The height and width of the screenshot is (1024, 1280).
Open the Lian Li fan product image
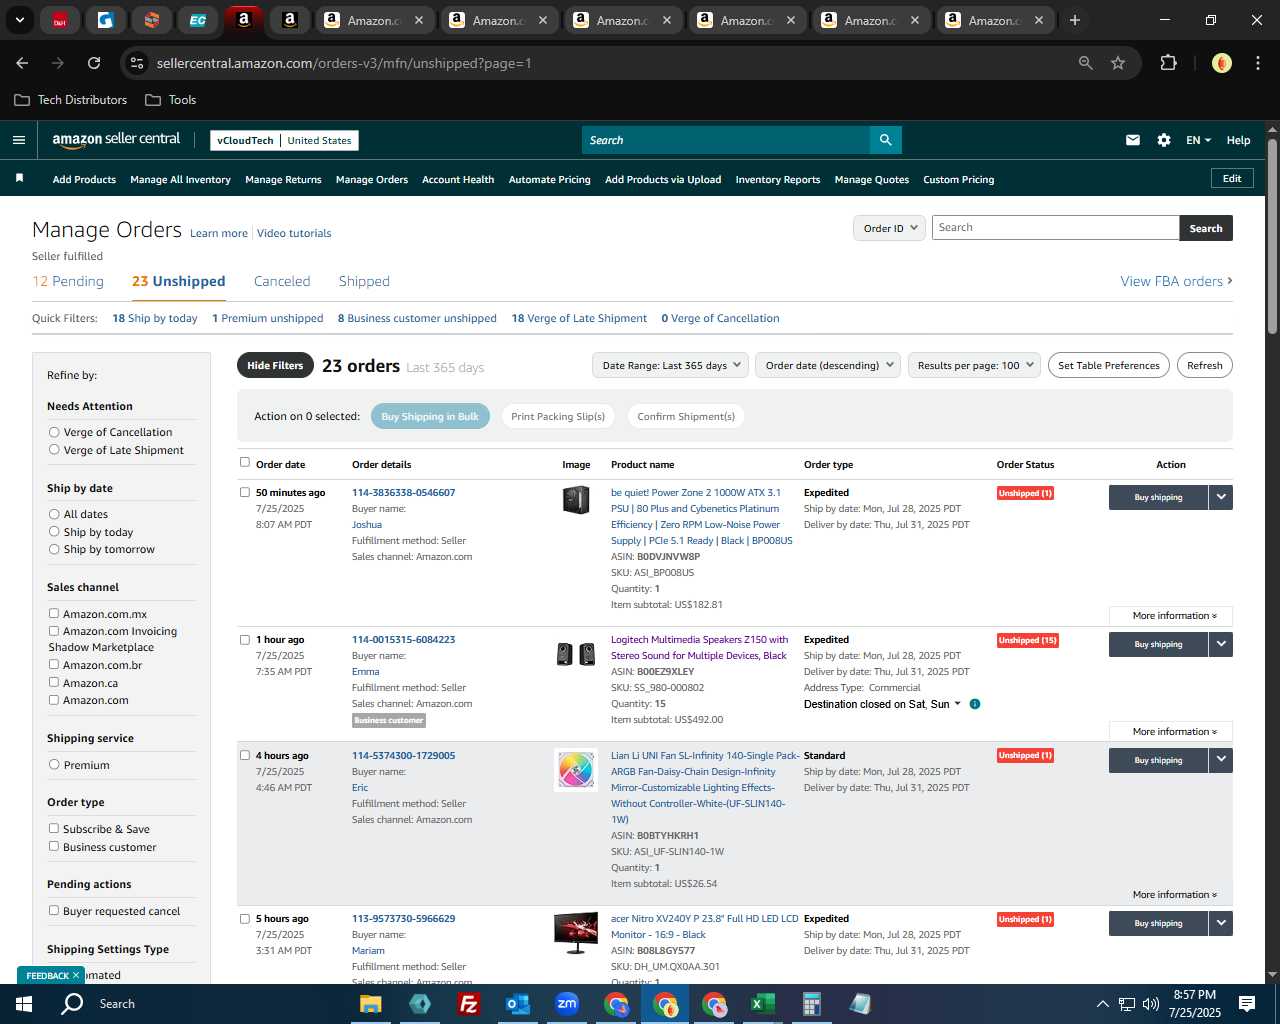pyautogui.click(x=576, y=770)
